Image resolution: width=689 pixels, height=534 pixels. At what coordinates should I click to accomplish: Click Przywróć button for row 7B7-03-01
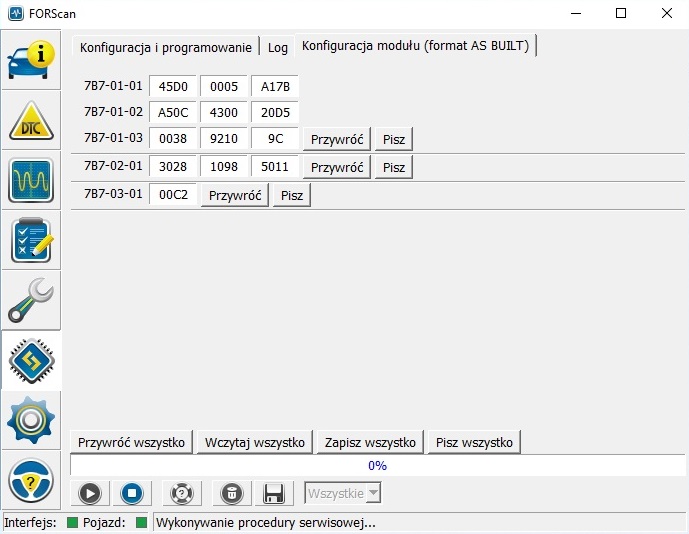pos(235,195)
